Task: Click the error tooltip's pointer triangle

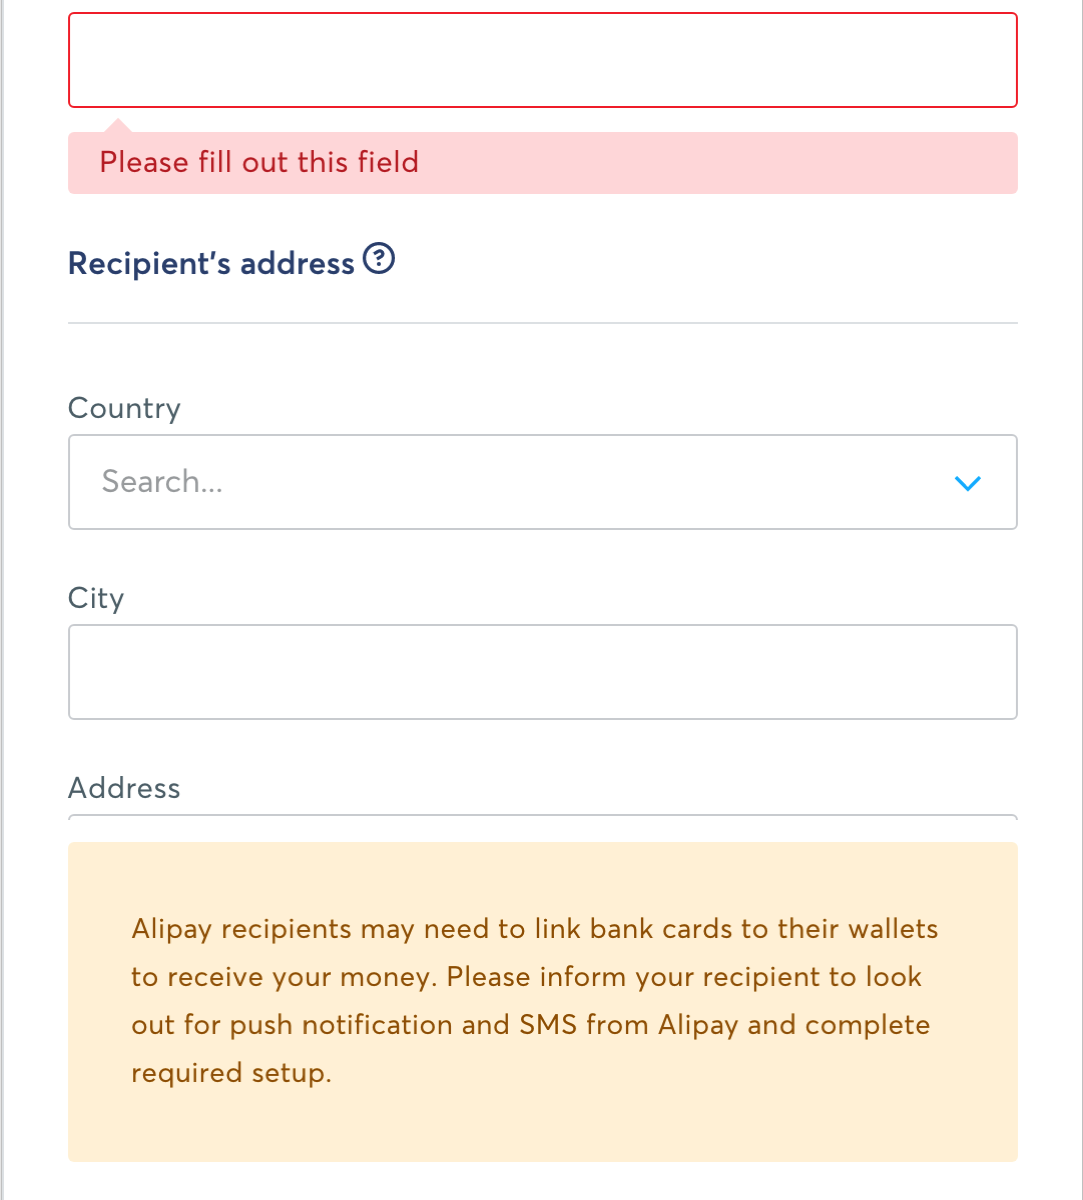Action: (117, 125)
